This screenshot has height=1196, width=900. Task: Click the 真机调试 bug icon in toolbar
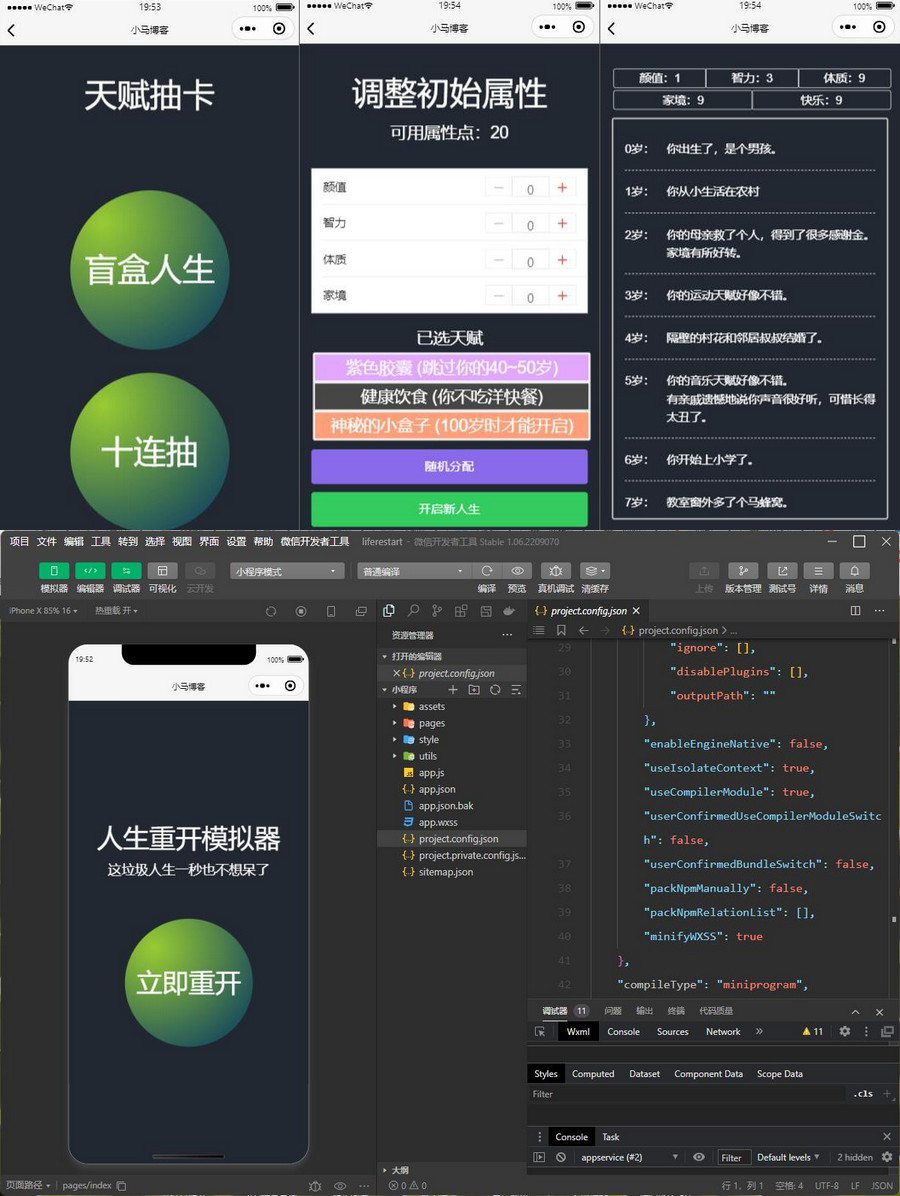556,570
